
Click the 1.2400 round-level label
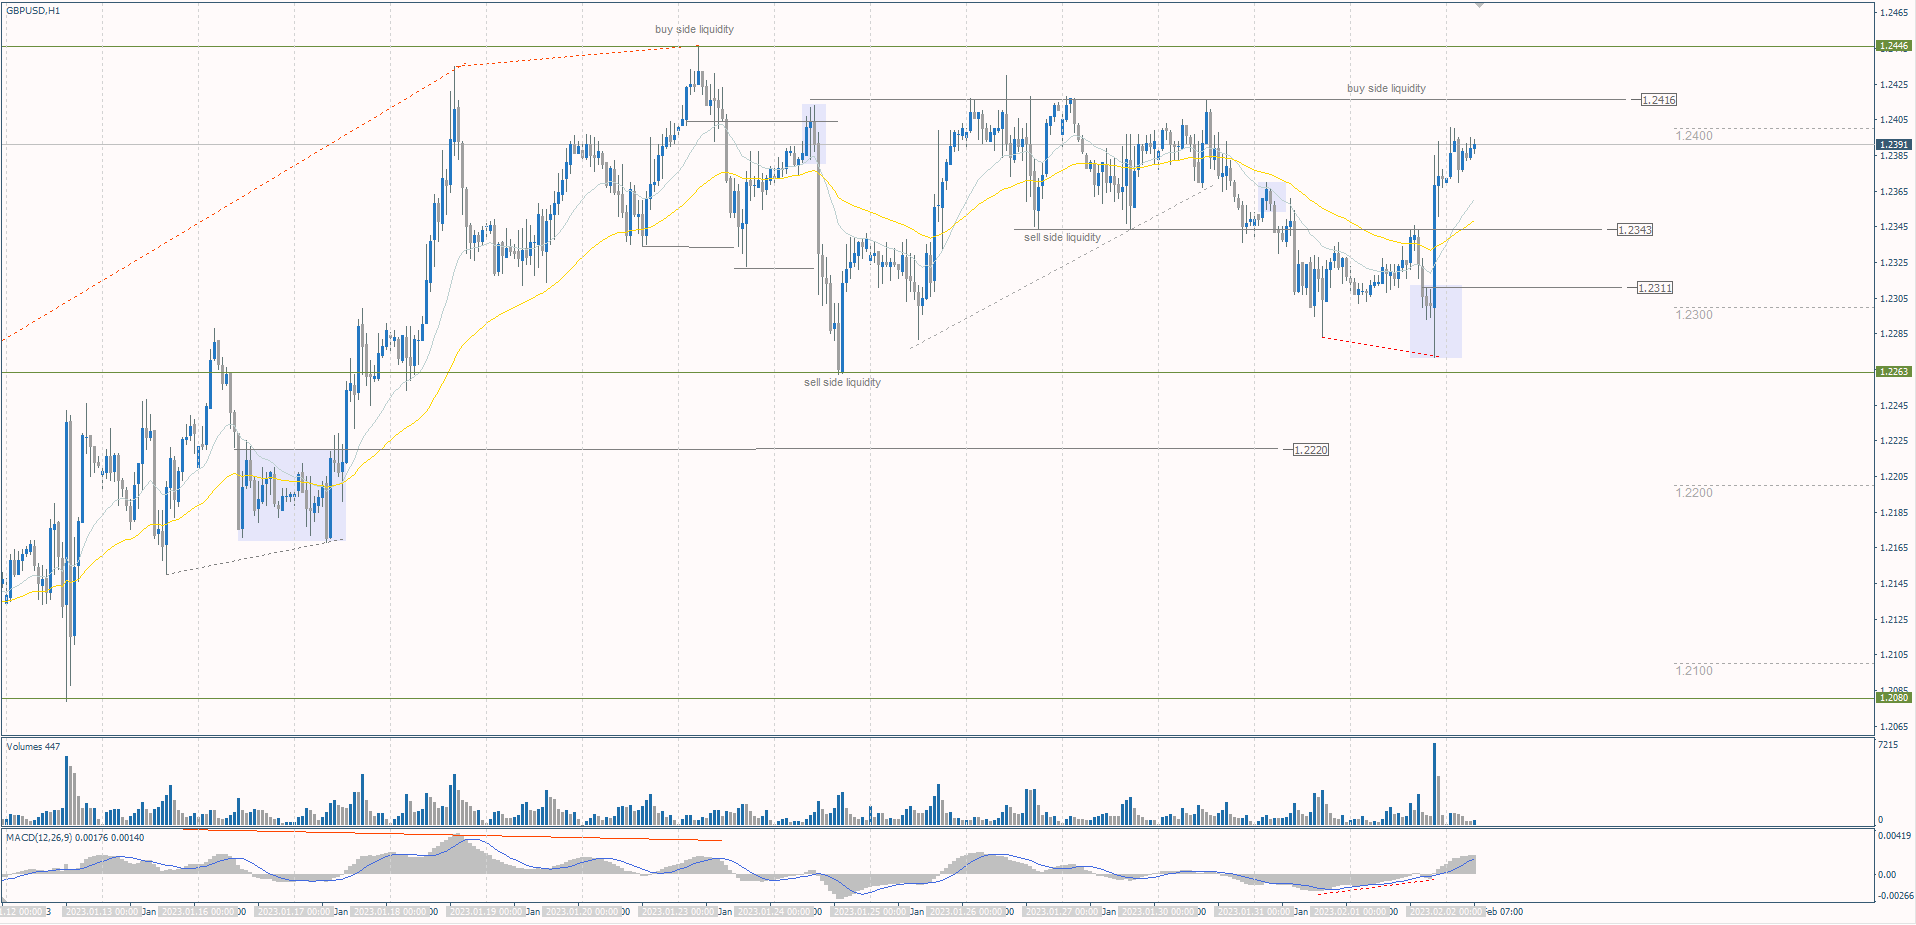1694,136
